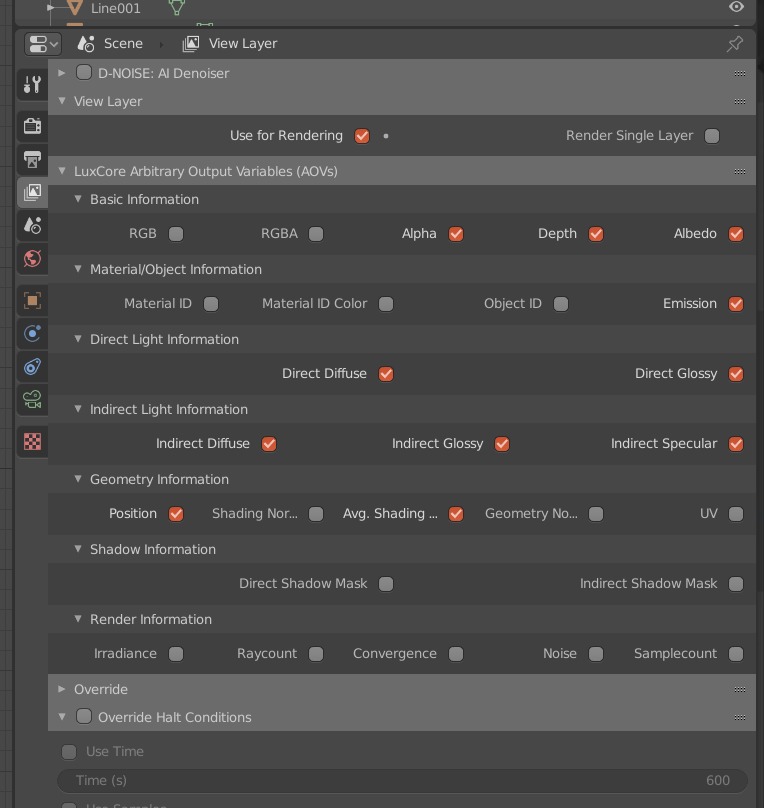Click the View Layer properties tab icon
Screen dimensions: 764x808
(x=31, y=195)
